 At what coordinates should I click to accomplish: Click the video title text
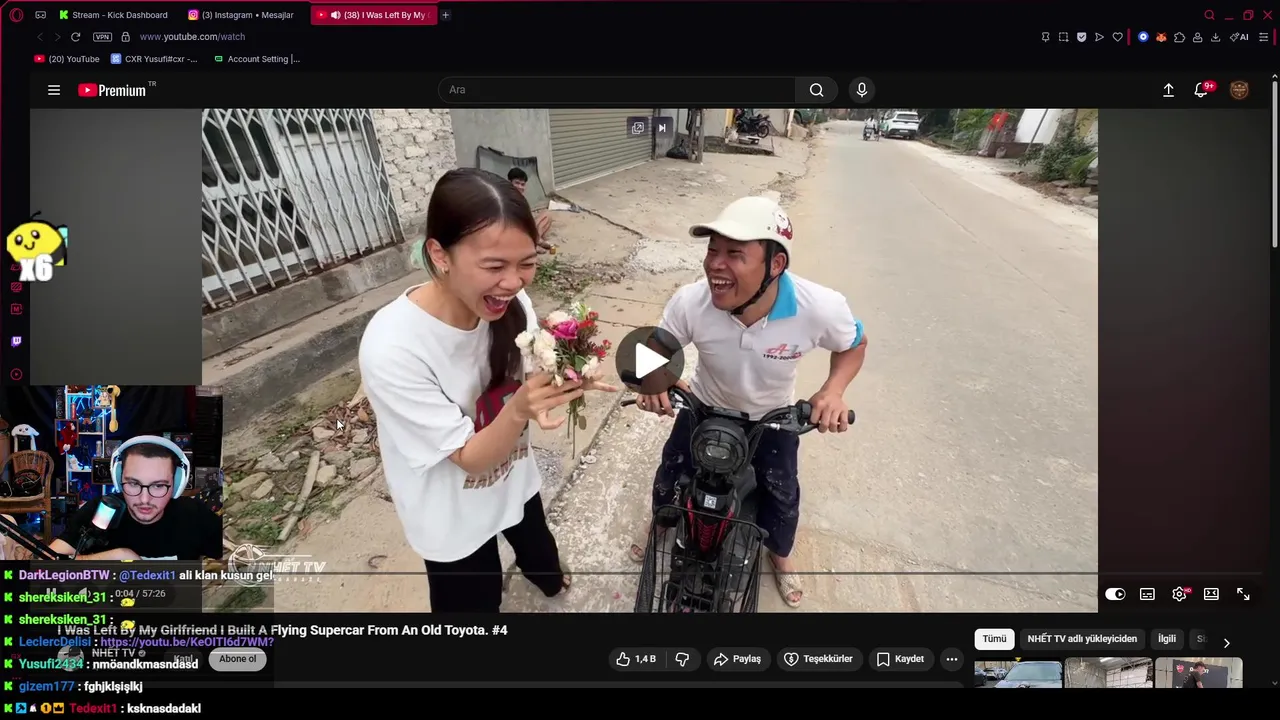tap(283, 630)
